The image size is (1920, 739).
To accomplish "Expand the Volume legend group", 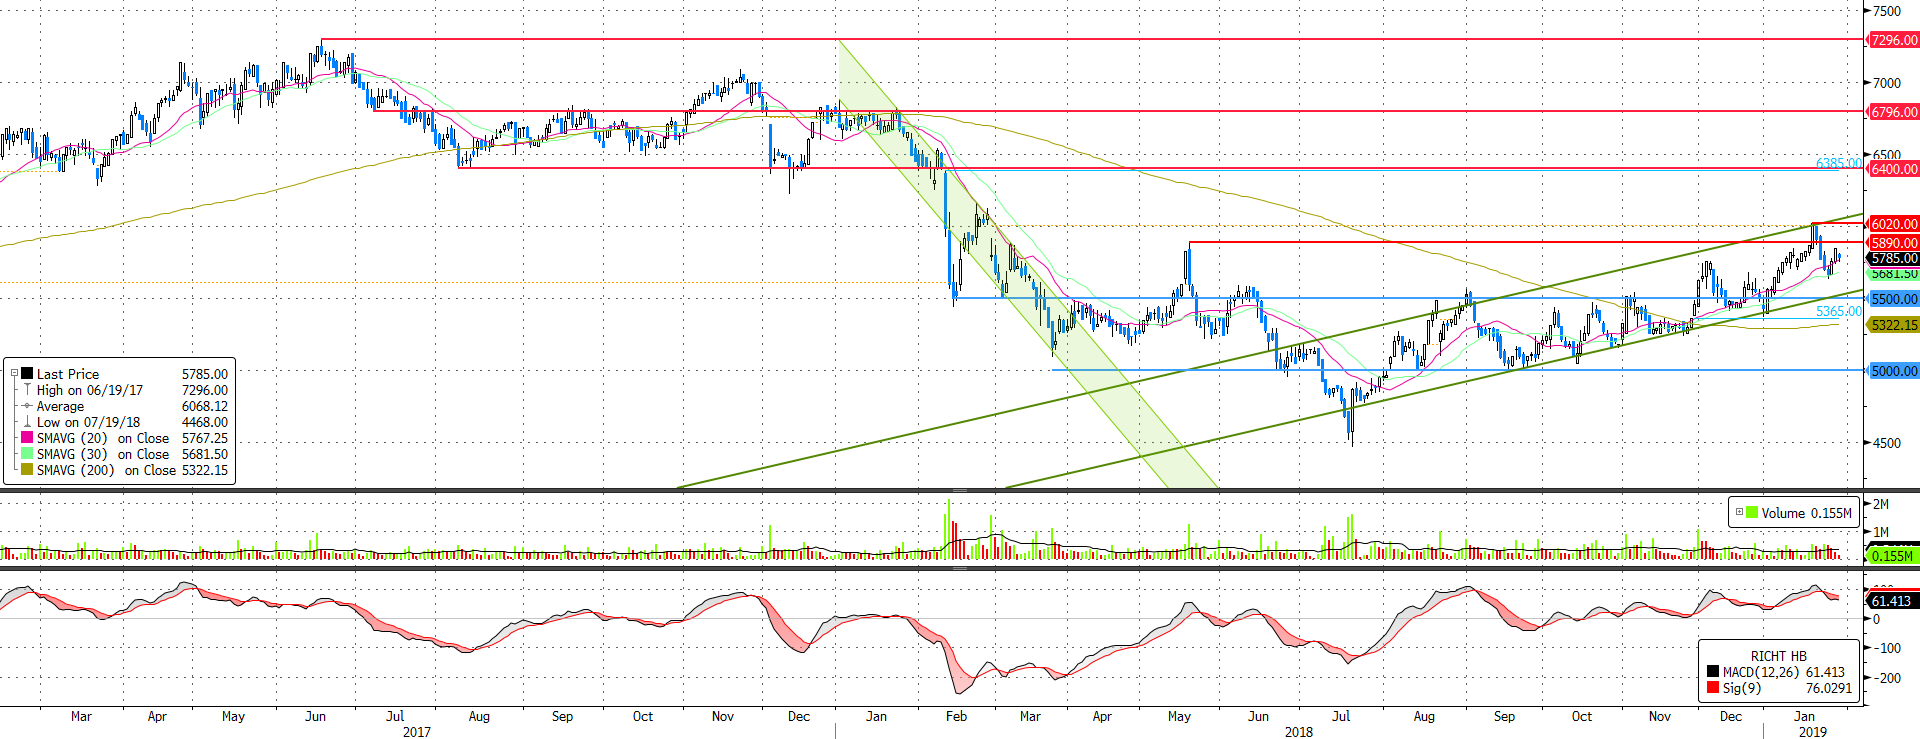I will [x=1739, y=512].
